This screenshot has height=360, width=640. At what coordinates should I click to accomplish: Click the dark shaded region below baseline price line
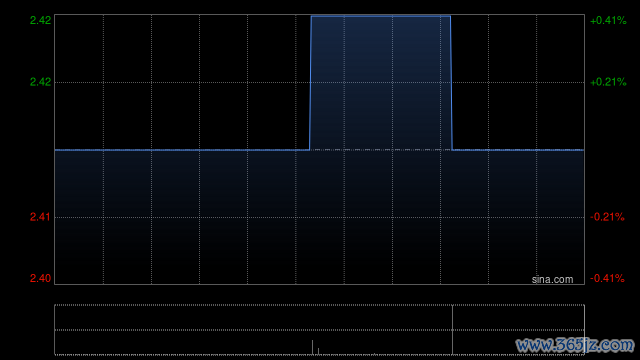319,217
